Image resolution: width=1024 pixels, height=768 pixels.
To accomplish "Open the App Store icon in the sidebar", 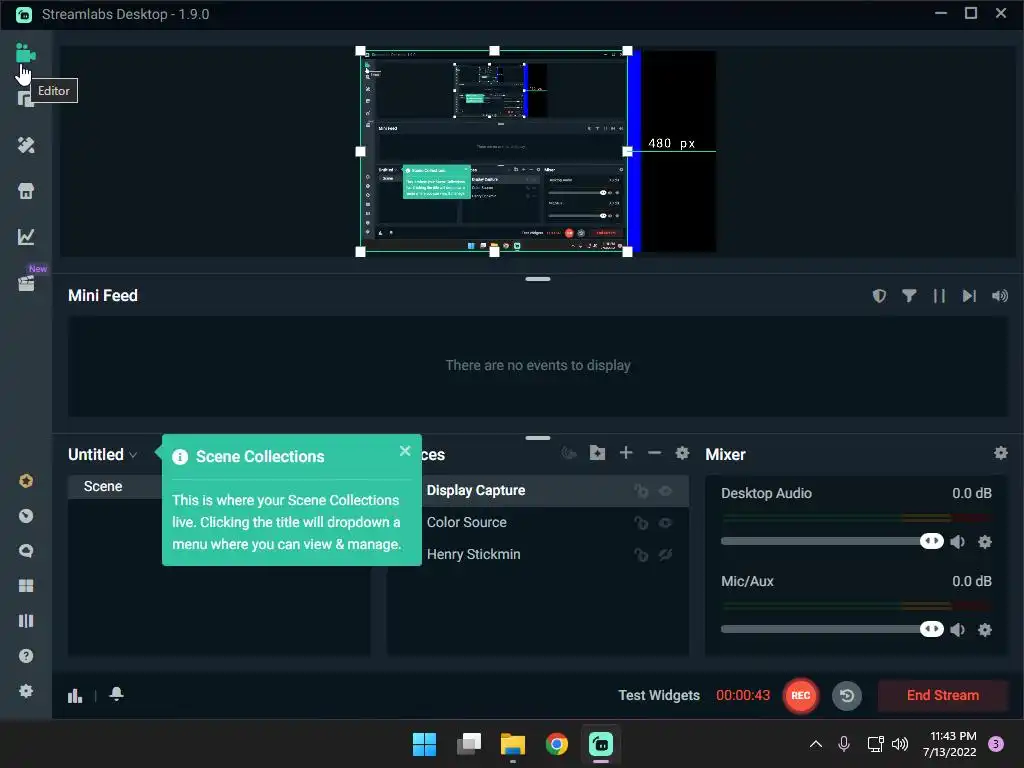I will (x=25, y=191).
